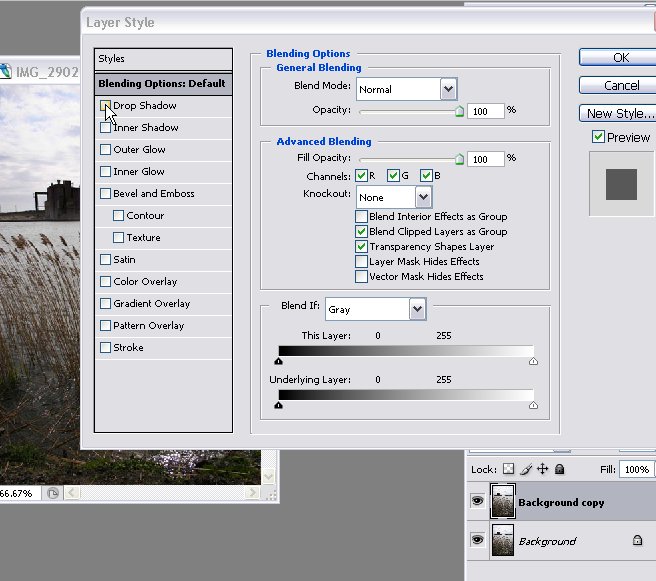Toggle the Background layer eye icon
This screenshot has height=581, width=656.
(x=477, y=540)
